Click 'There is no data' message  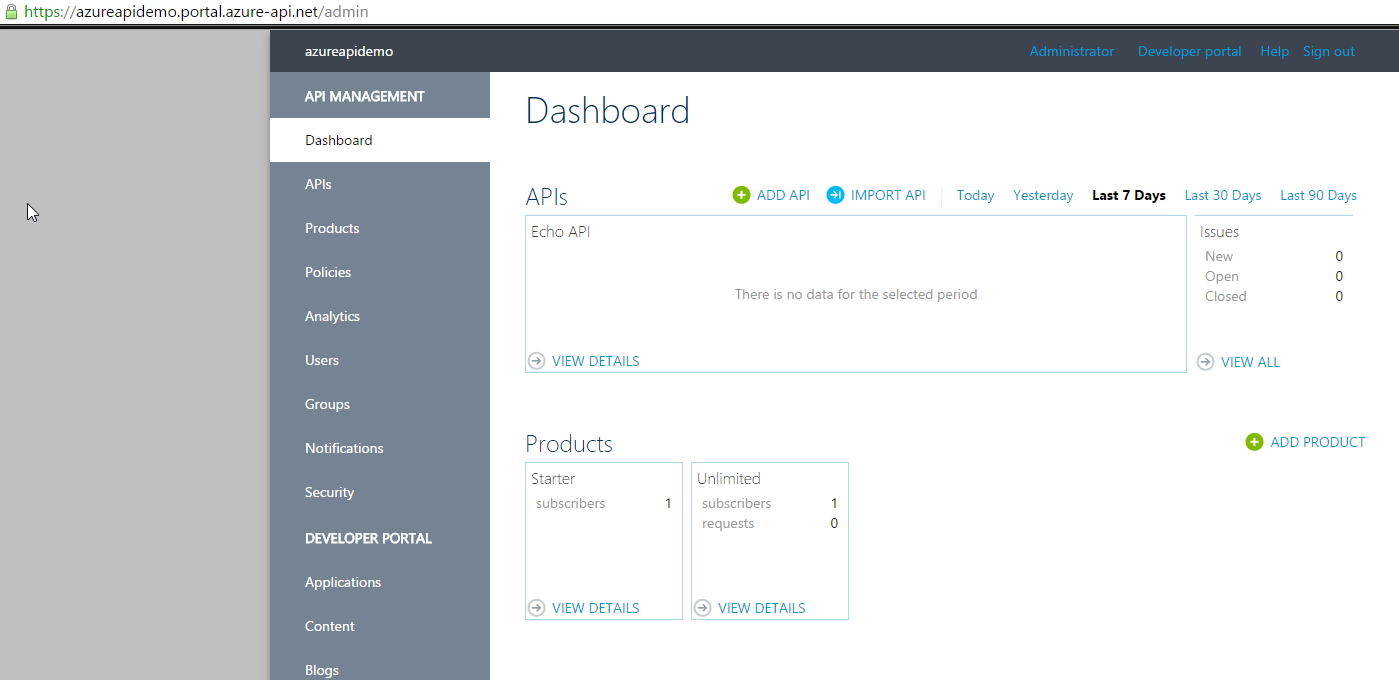[855, 294]
